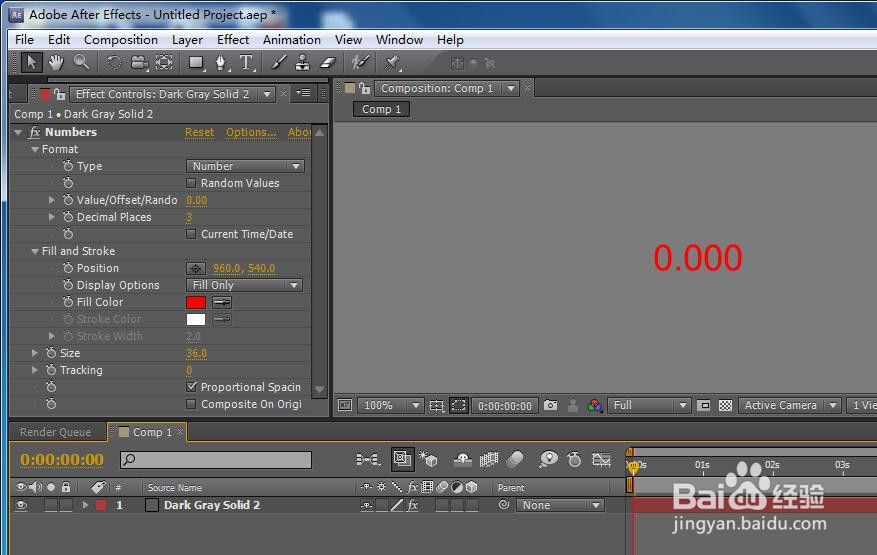
Task: Open the Composition menu
Action: (x=121, y=40)
